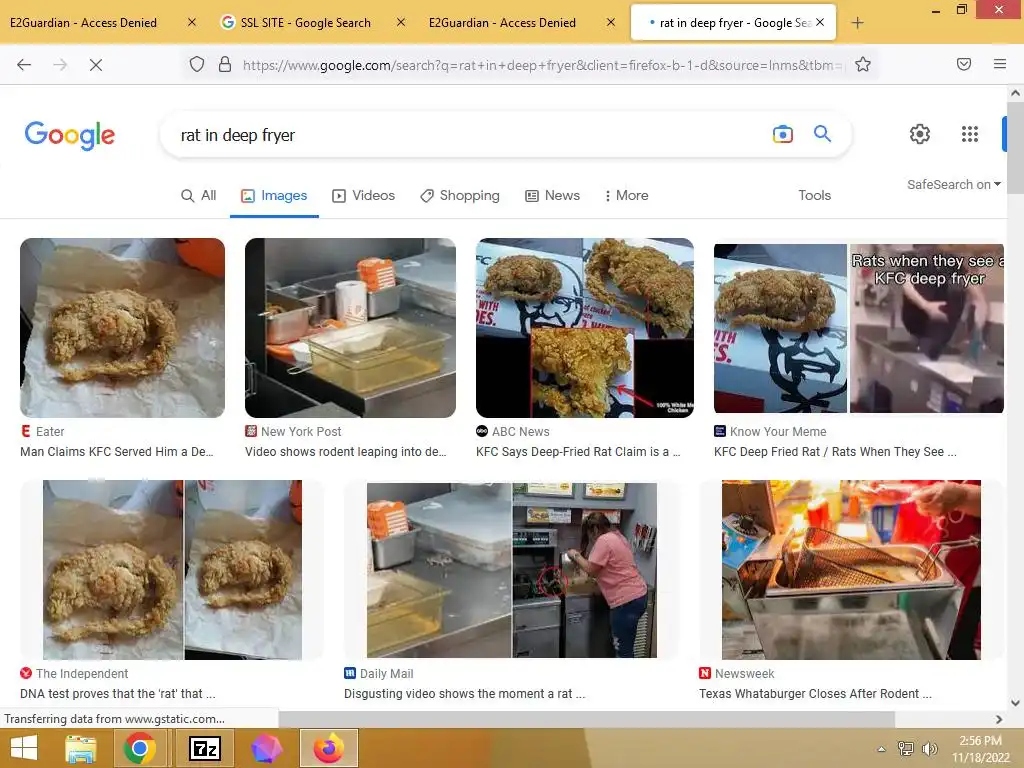The height and width of the screenshot is (768, 1024).
Task: Select the Videos search tab
Action: [364, 195]
